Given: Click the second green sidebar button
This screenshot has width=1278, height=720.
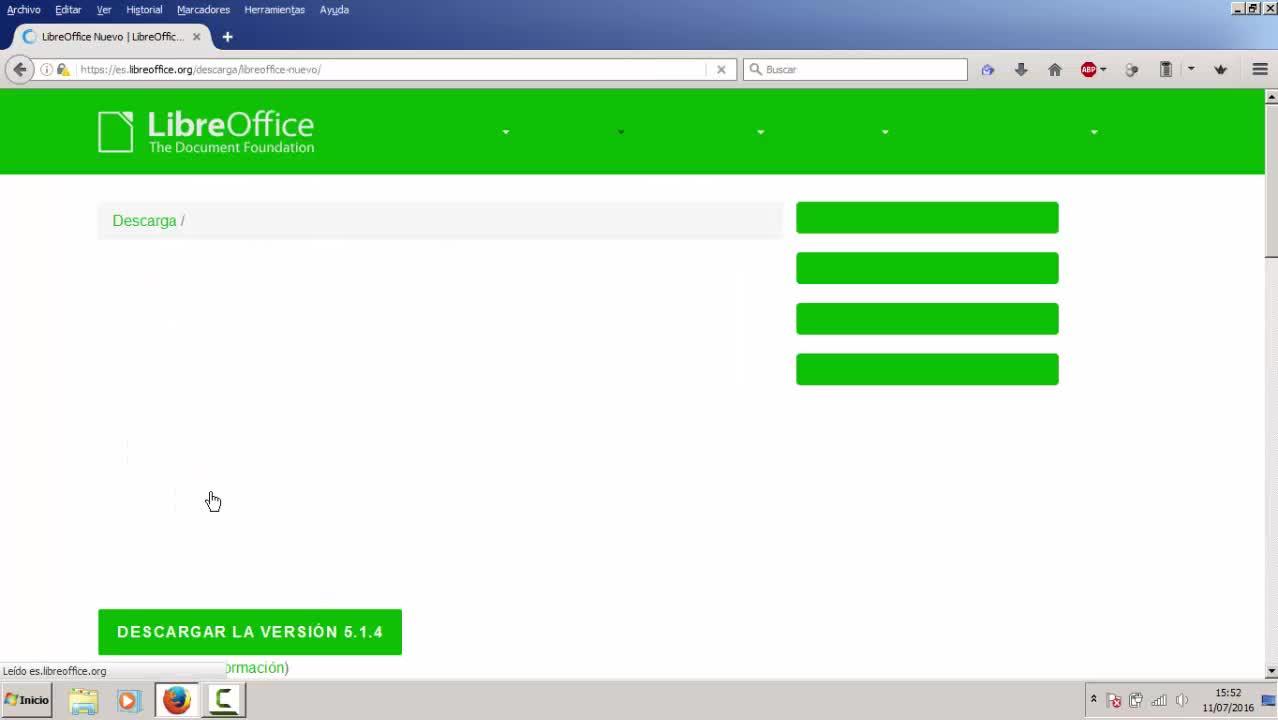Looking at the screenshot, I should point(927,268).
